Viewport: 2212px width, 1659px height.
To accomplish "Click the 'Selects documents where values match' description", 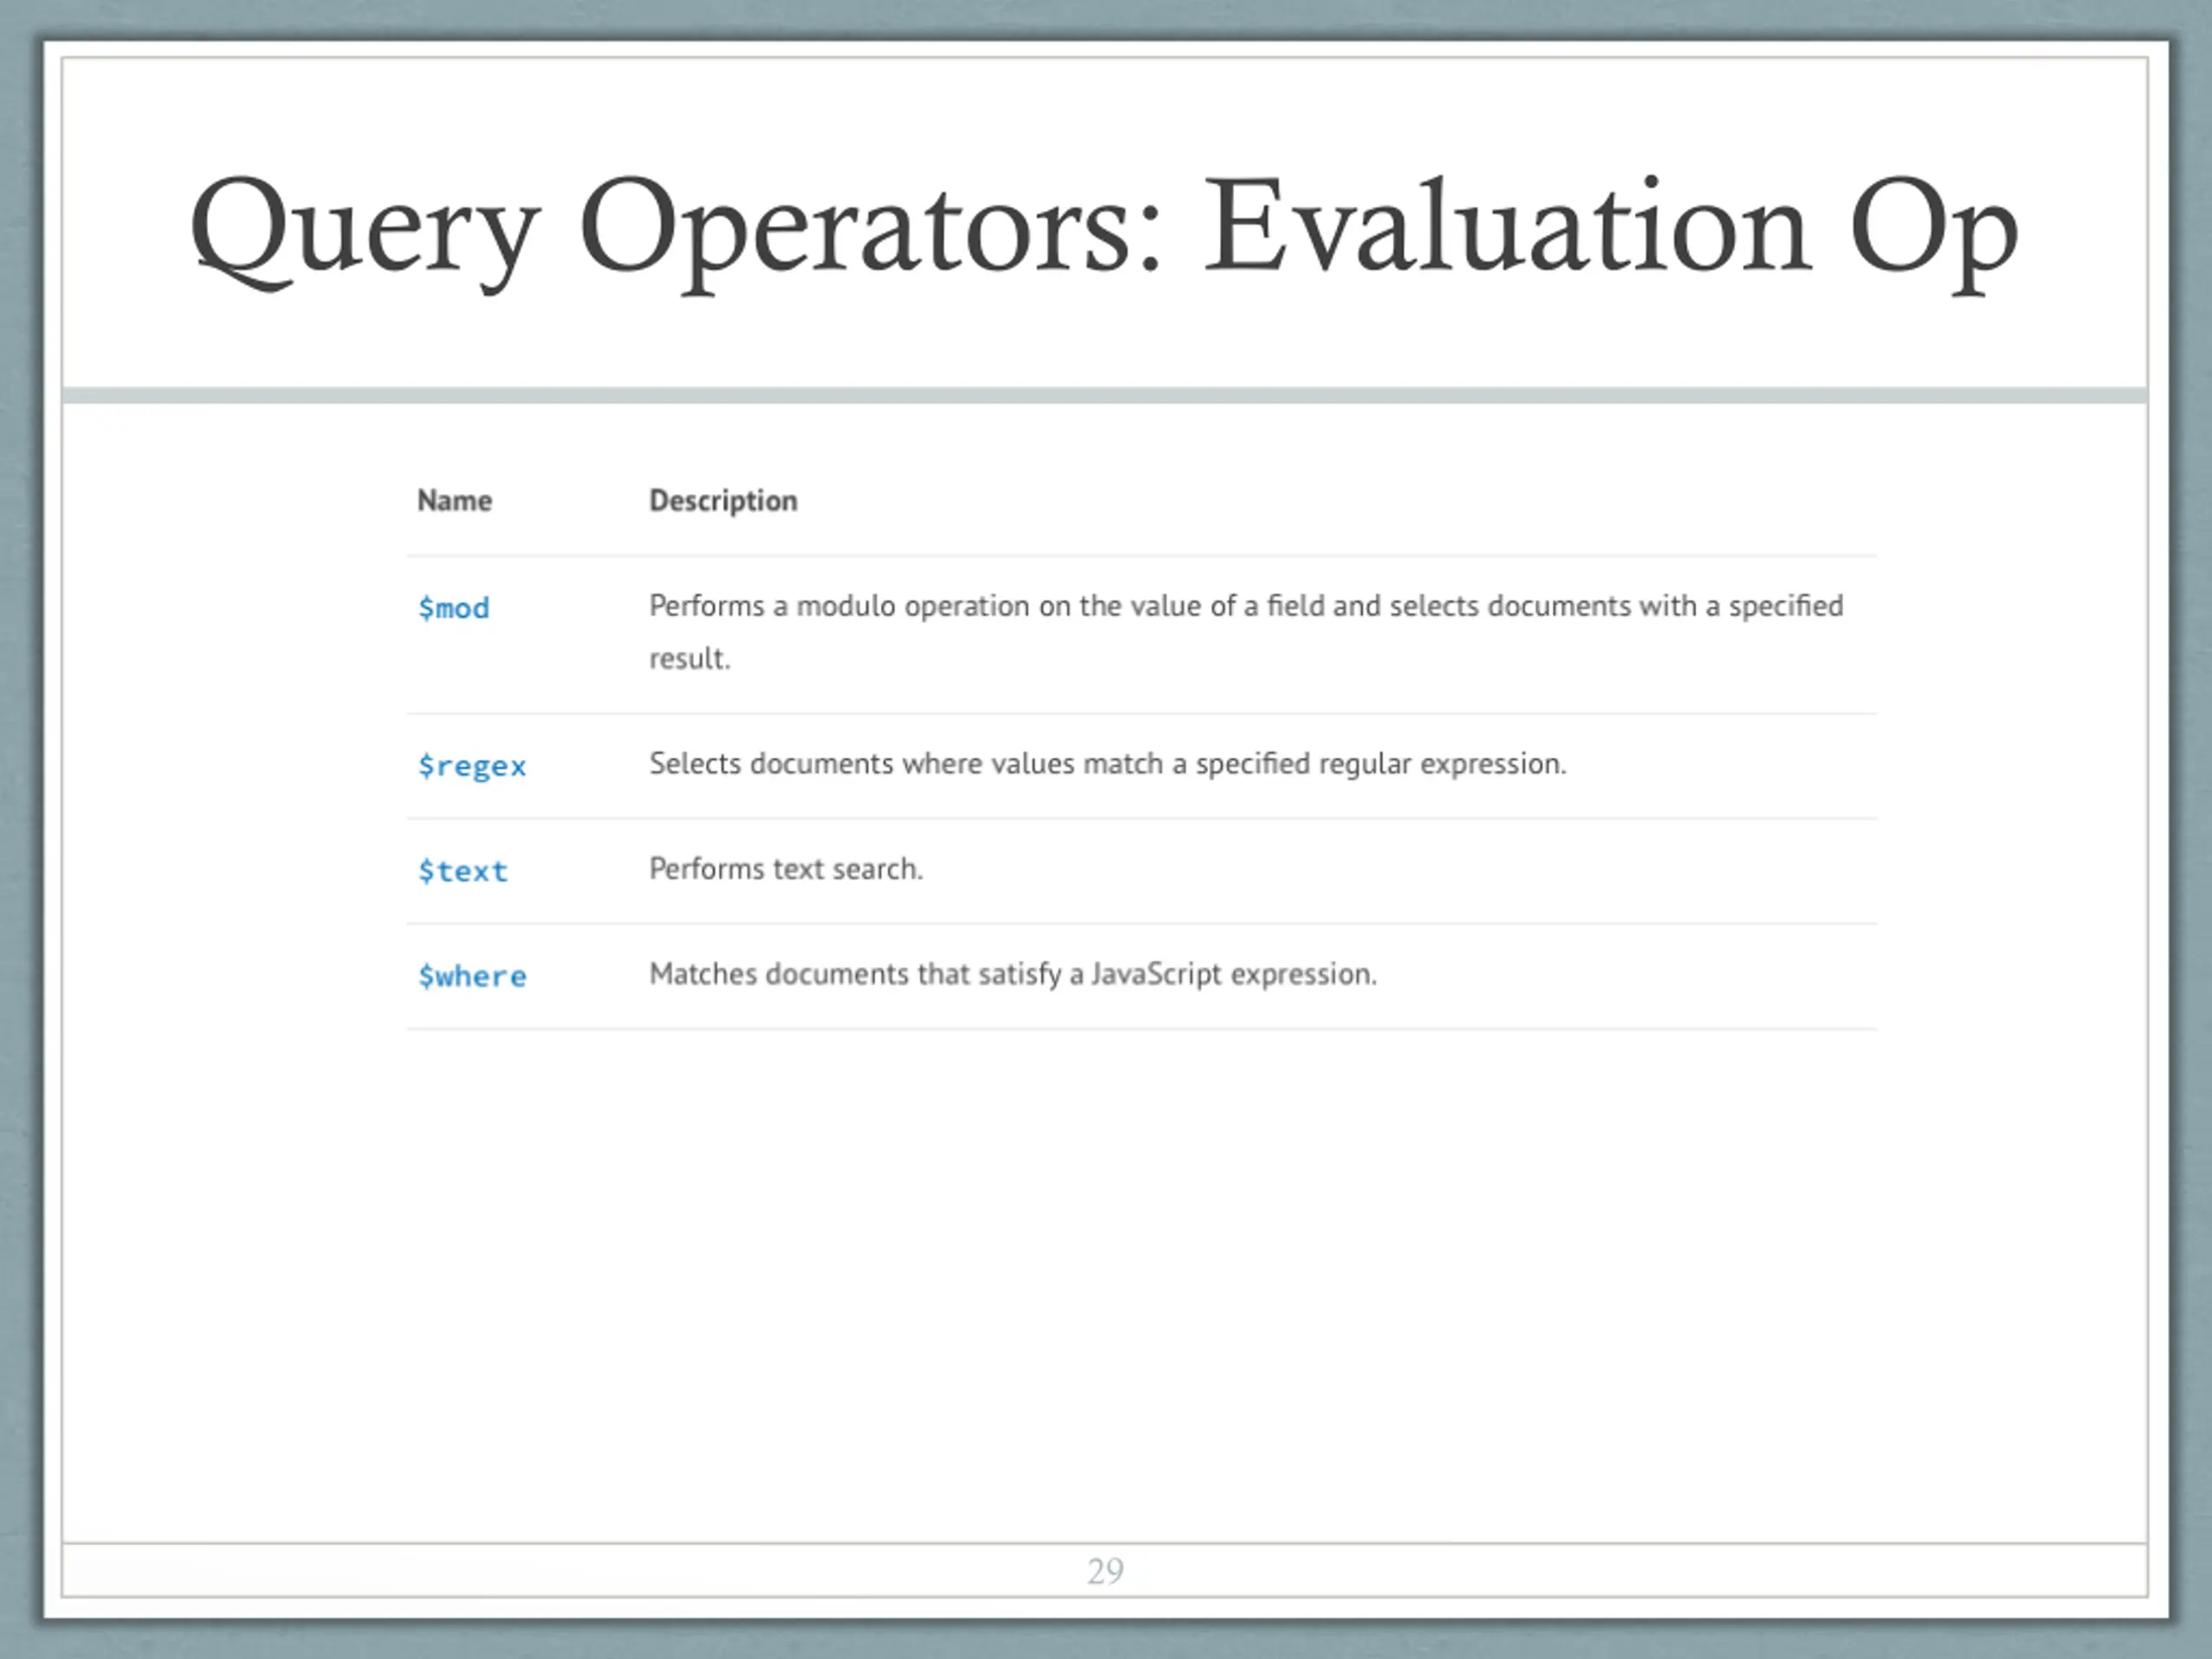I will point(1108,764).
